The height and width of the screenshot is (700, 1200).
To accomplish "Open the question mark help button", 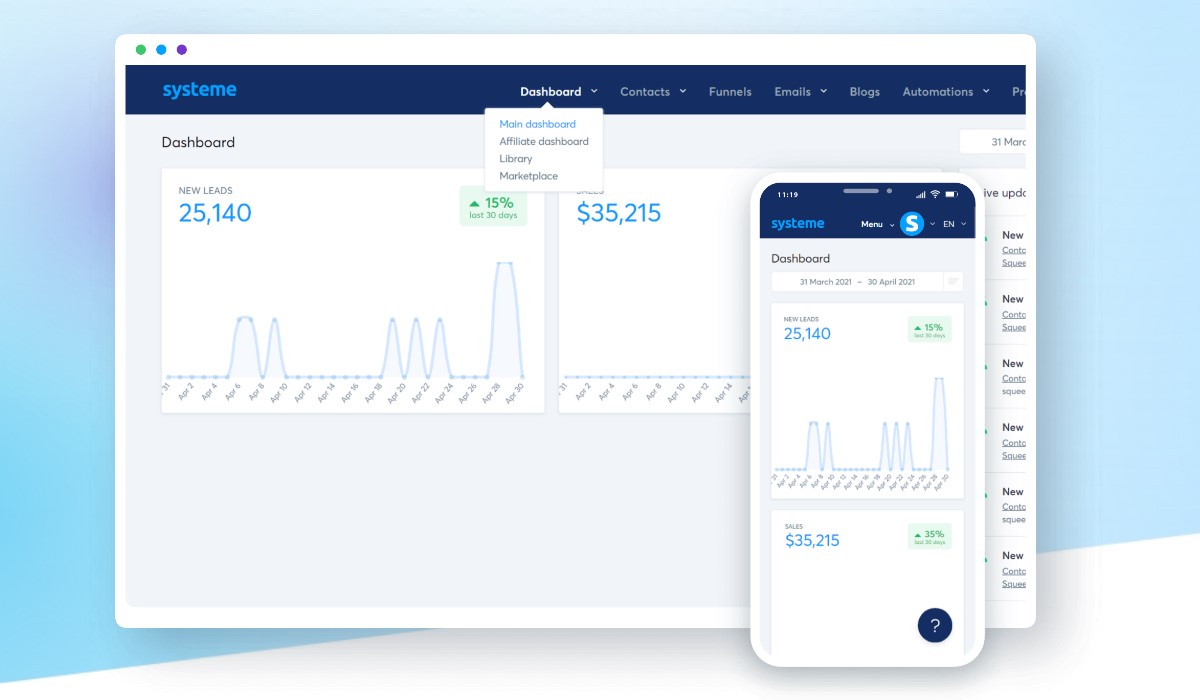I will pos(935,626).
